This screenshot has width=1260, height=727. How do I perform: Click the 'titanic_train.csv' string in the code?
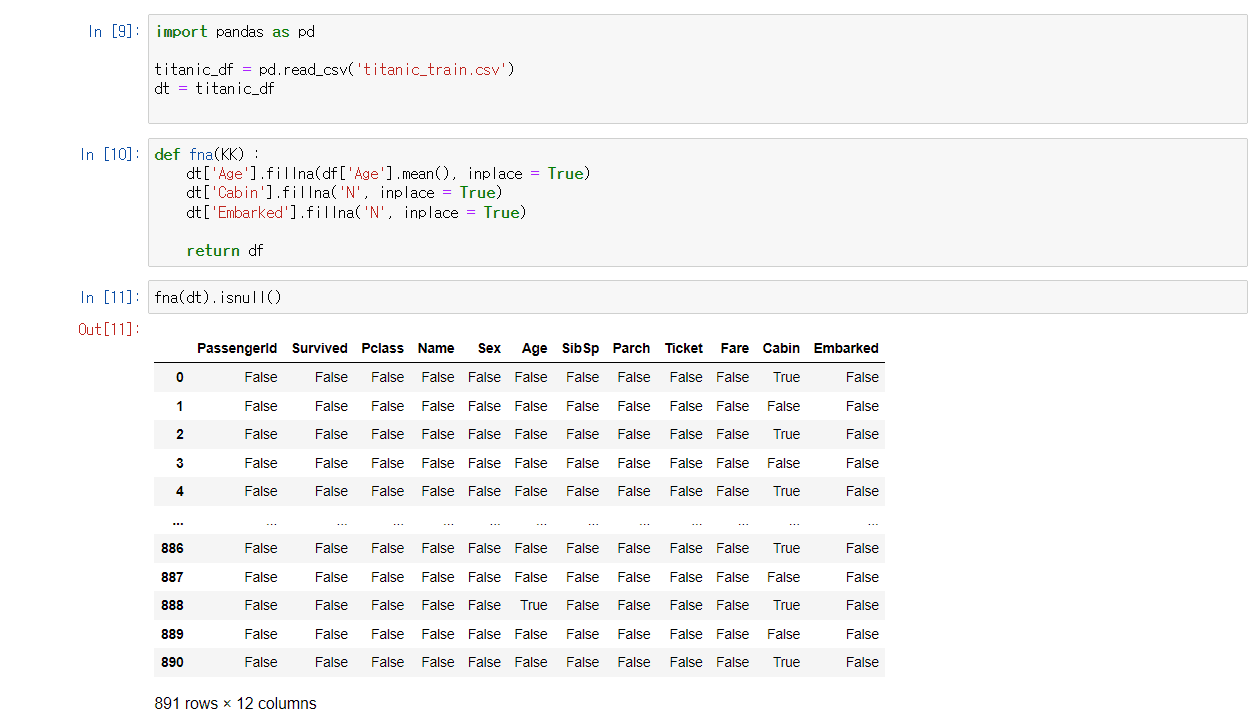point(434,69)
